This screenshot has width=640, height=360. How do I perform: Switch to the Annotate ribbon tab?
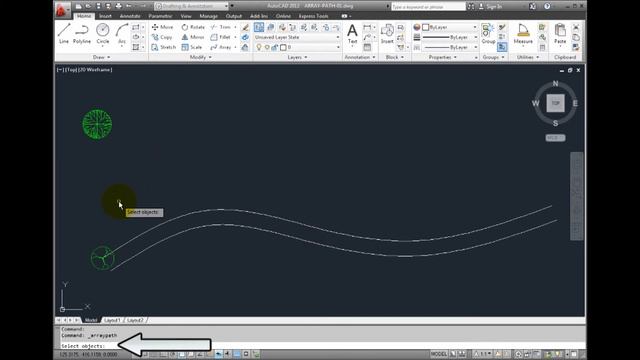130,16
